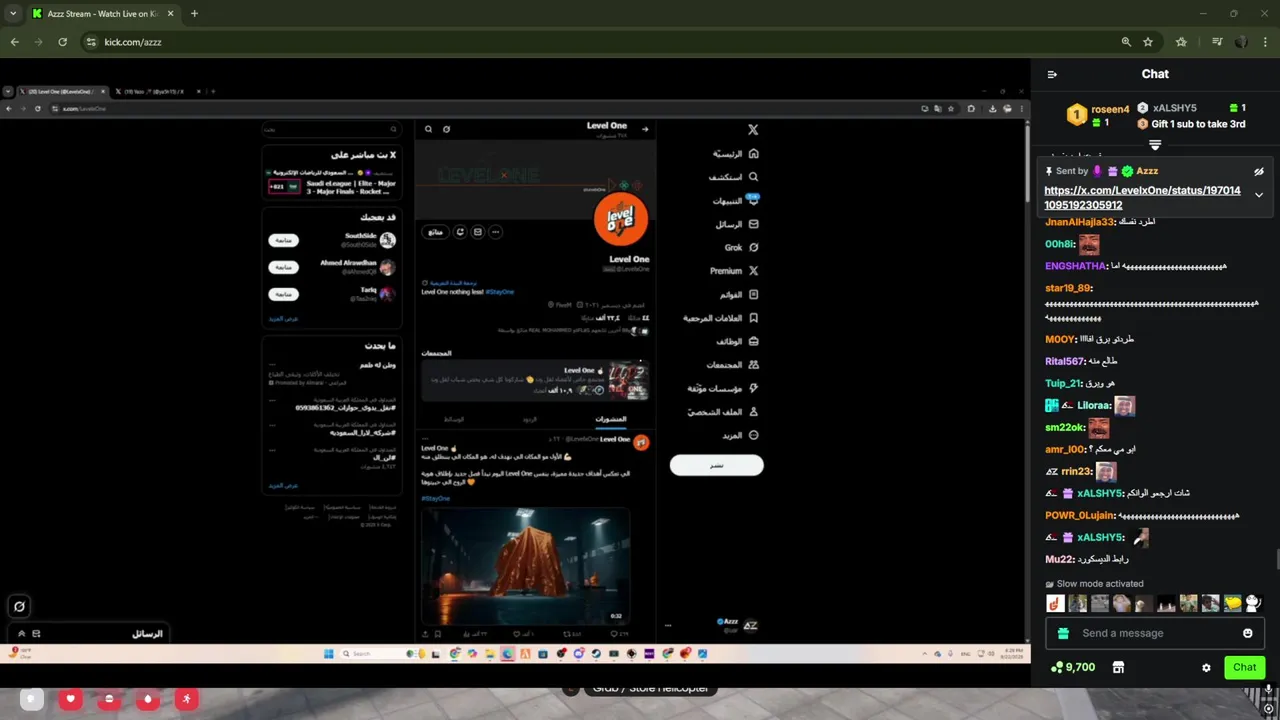Click the 9,700 channel points balance
Screen dimensions: 1280x720
point(1073,667)
